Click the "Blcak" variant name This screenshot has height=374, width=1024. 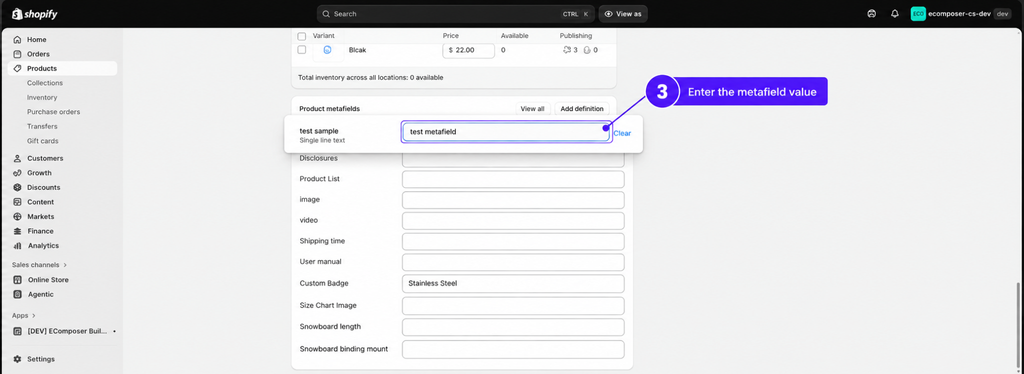click(358, 50)
